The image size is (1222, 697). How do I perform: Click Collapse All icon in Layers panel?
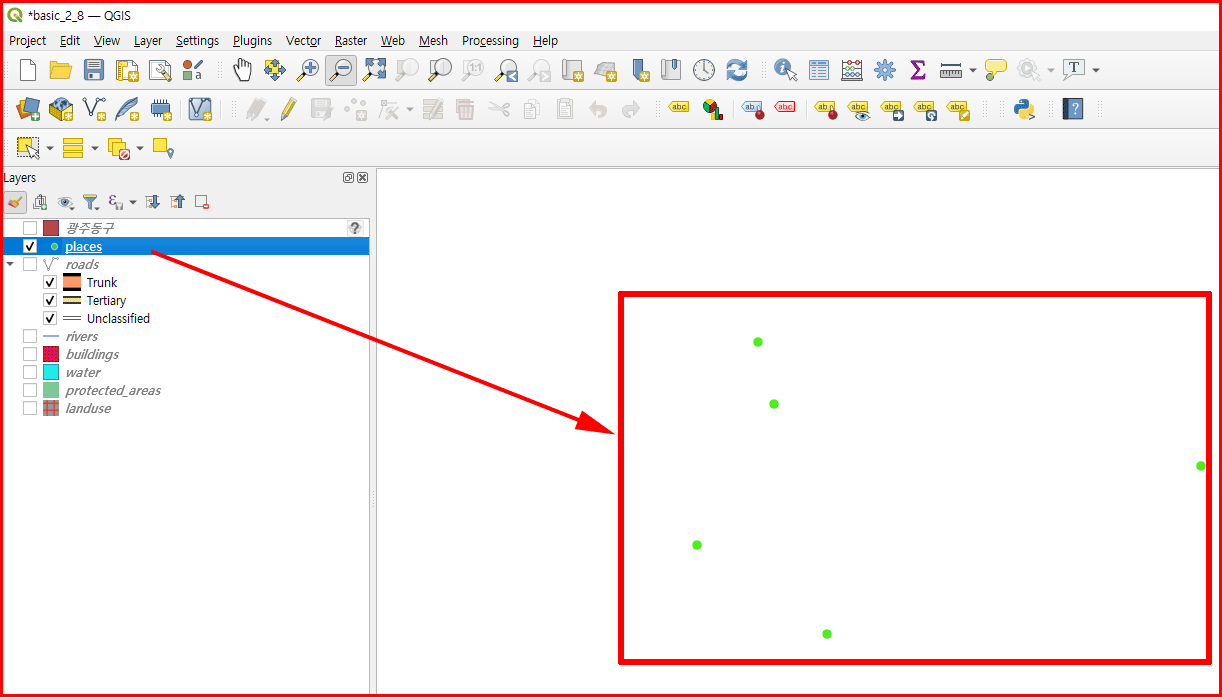point(177,202)
